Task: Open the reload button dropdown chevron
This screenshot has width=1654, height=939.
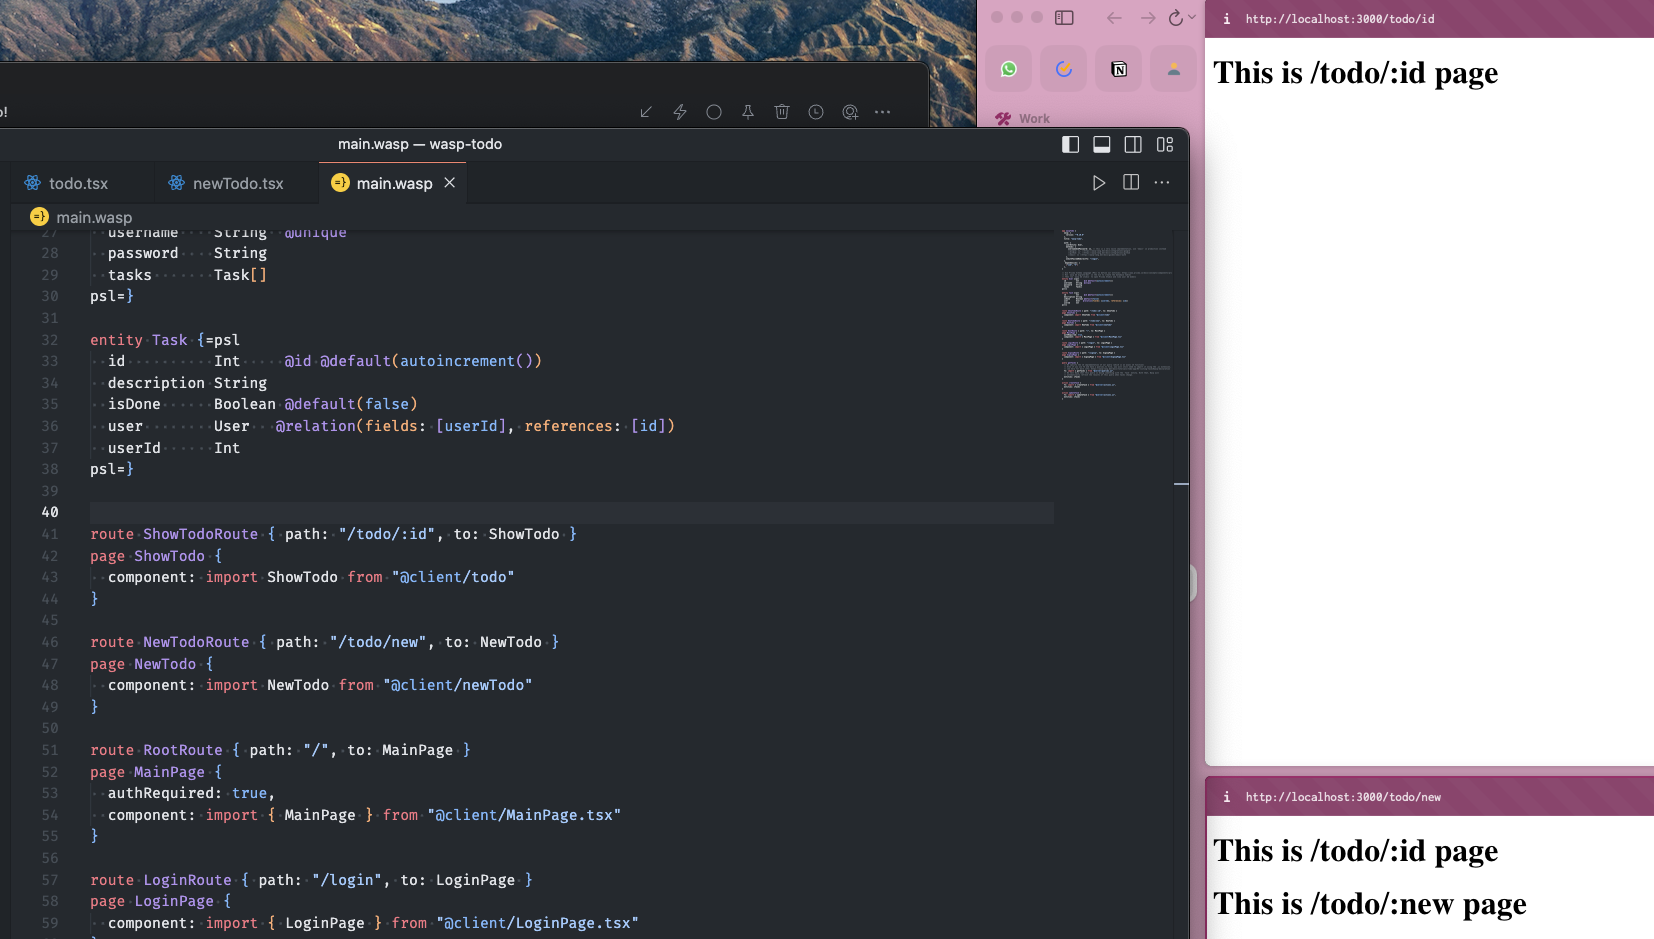Action: tap(1191, 17)
